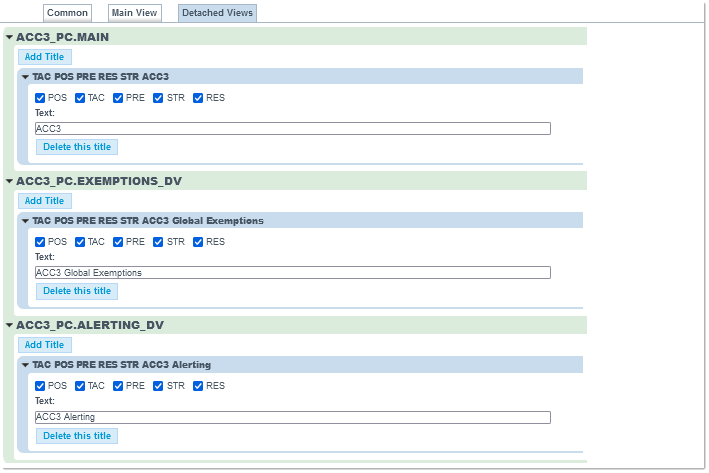Uncheck POS for the ACC3 main title
Image resolution: width=709 pixels, height=473 pixels.
(x=40, y=98)
